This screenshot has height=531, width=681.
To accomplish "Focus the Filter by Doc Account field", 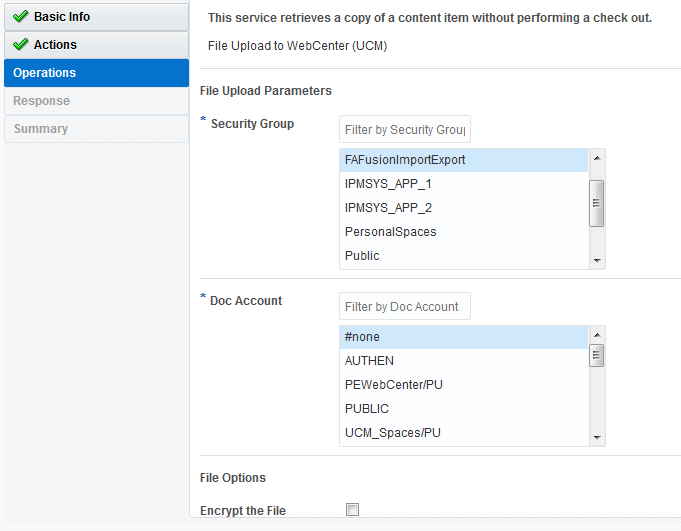I will tap(405, 307).
